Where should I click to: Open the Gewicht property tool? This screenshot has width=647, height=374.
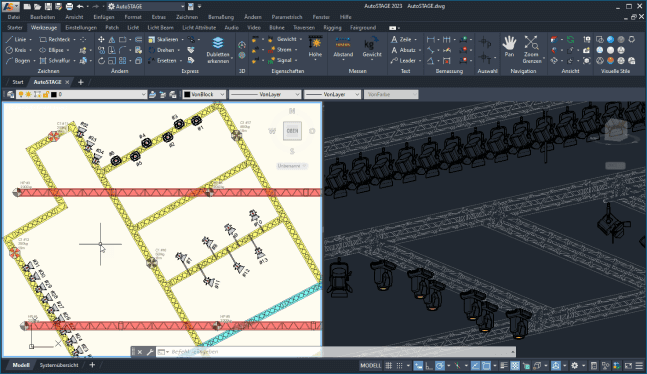point(282,39)
